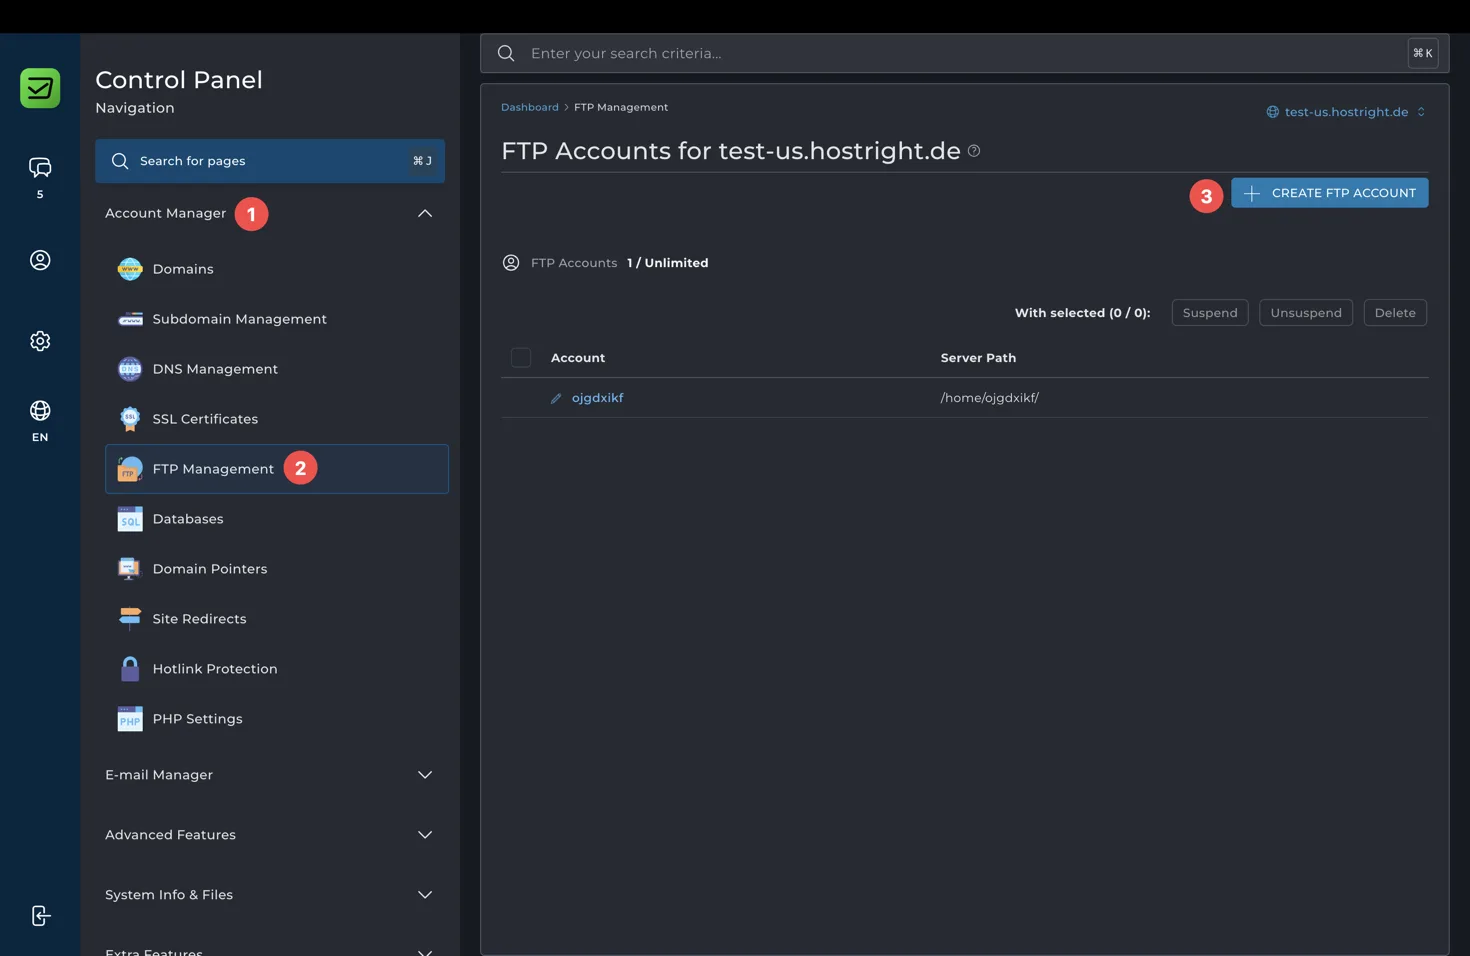Click the help question mark beside page title

tap(974, 151)
